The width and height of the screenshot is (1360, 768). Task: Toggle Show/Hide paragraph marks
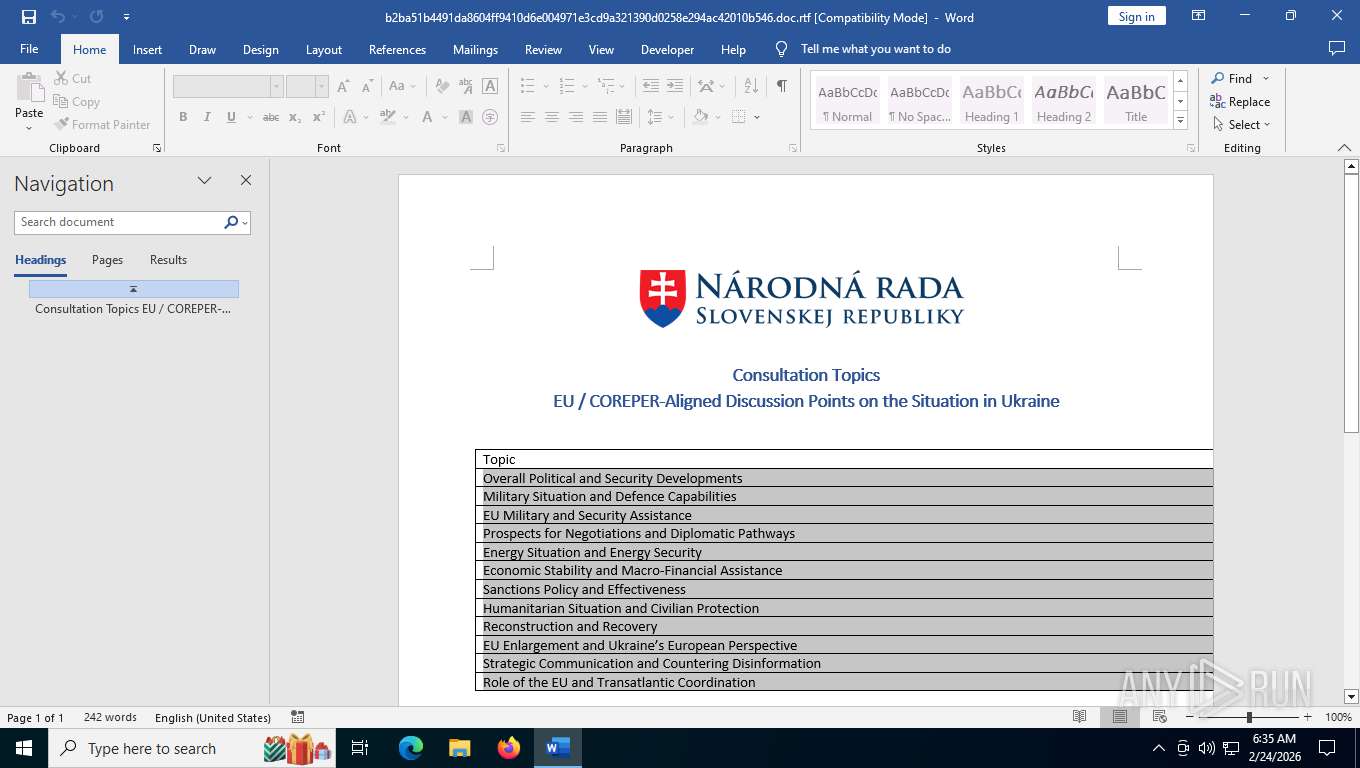782,86
